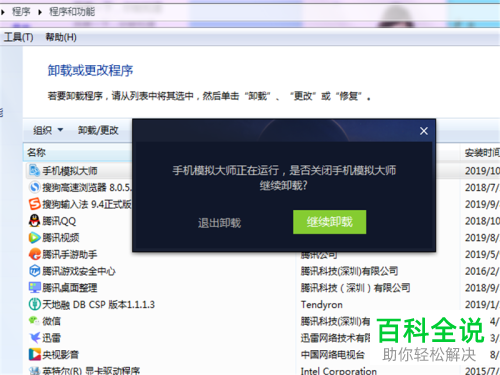The image size is (500, 375).
Task: Click 程序 in the breadcrumb path
Action: [x=21, y=12]
